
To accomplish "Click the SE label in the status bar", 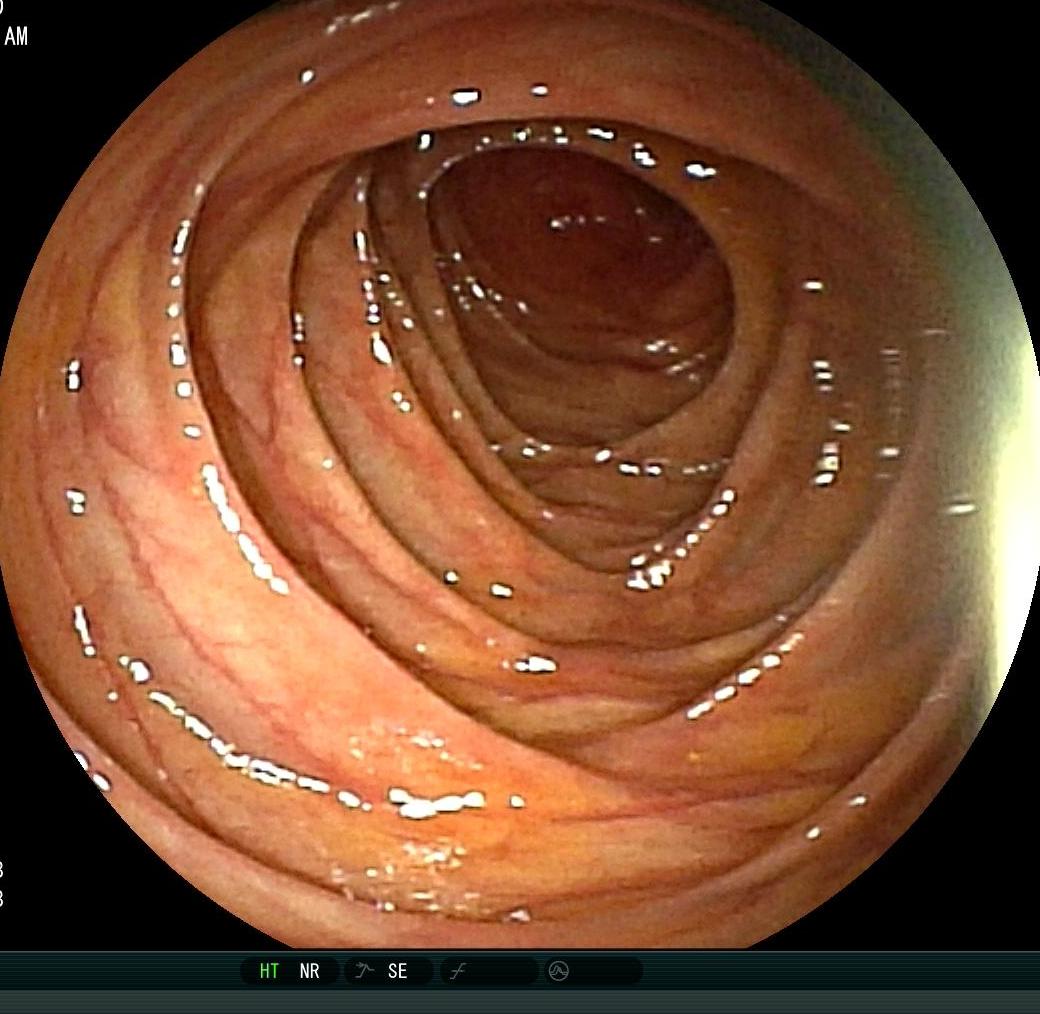I will (397, 971).
